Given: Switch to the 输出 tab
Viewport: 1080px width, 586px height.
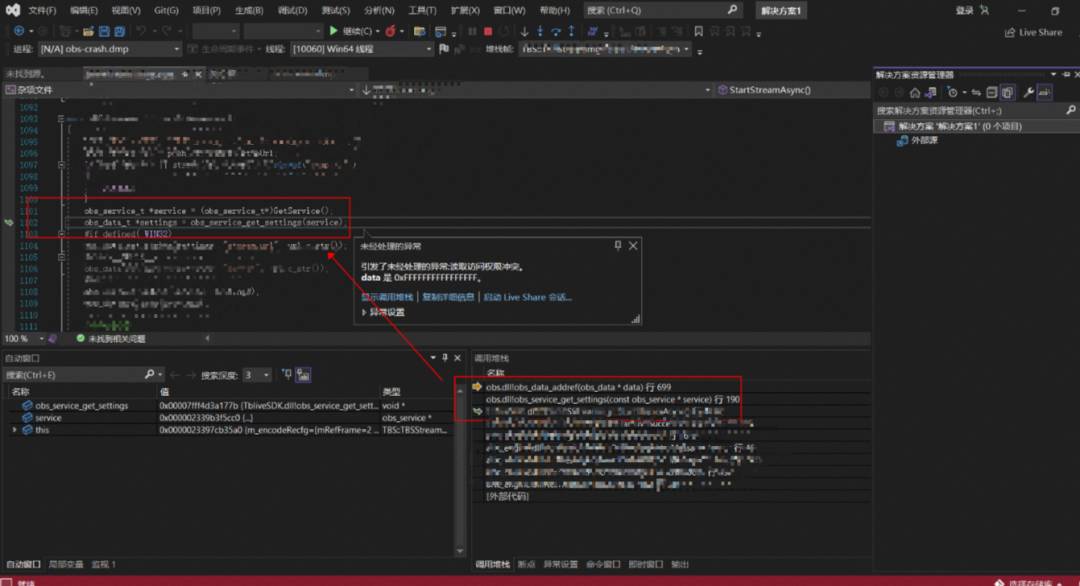Looking at the screenshot, I should click(x=680, y=564).
